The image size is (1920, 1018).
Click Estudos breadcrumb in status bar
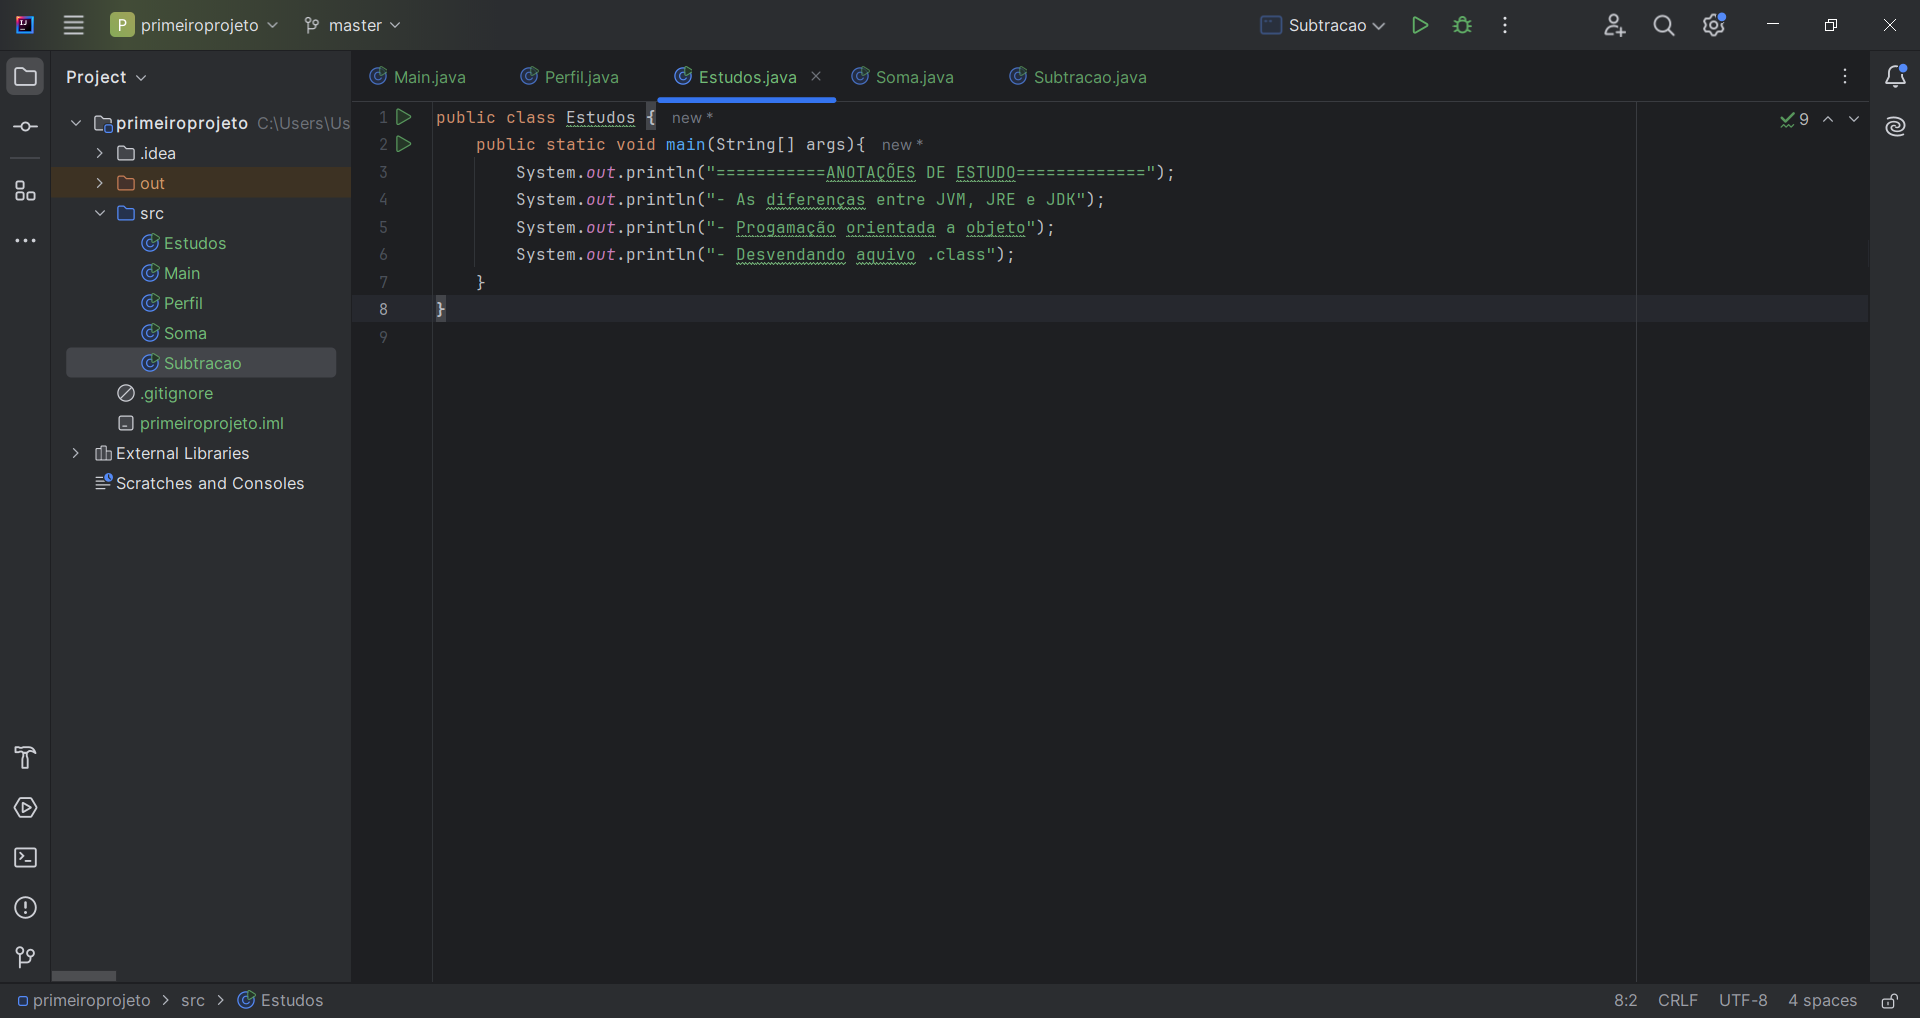coord(281,1000)
